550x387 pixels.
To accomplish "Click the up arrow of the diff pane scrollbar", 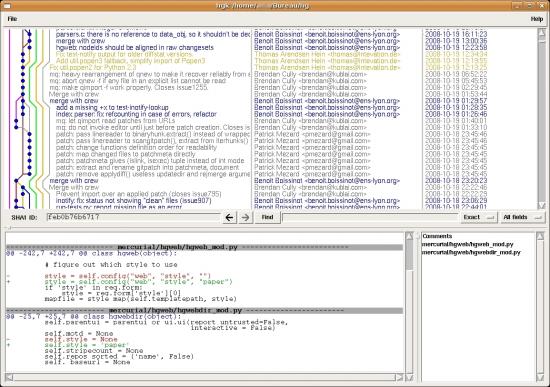I will pos(409,236).
